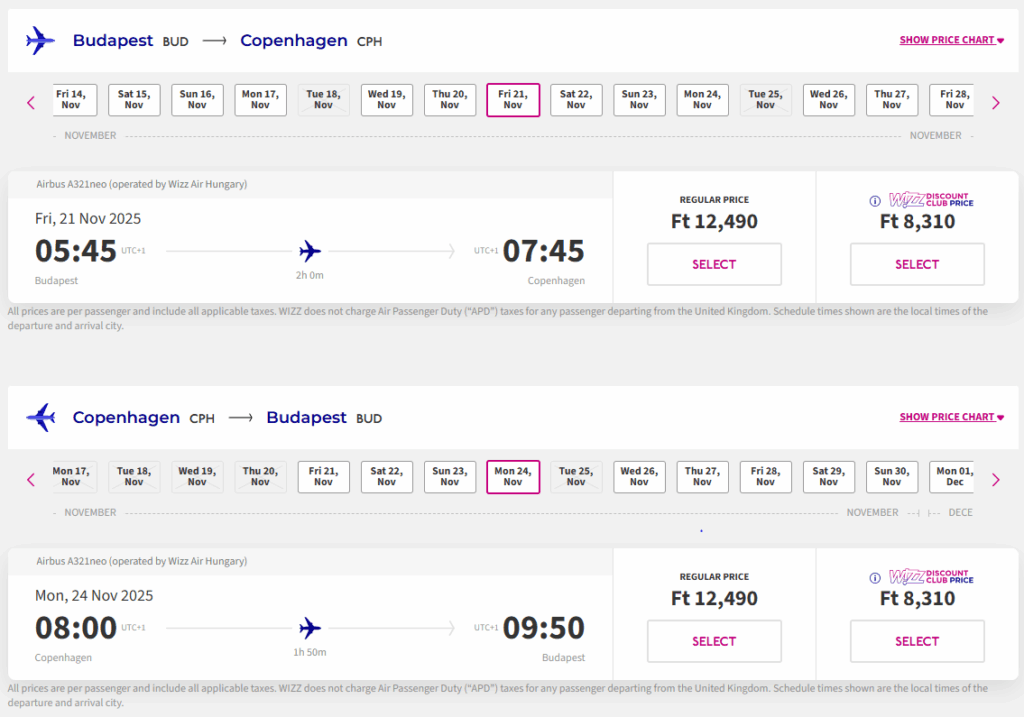Expand Show Price Chart for outbound flight
Screen dimensions: 1024x717
(951, 41)
